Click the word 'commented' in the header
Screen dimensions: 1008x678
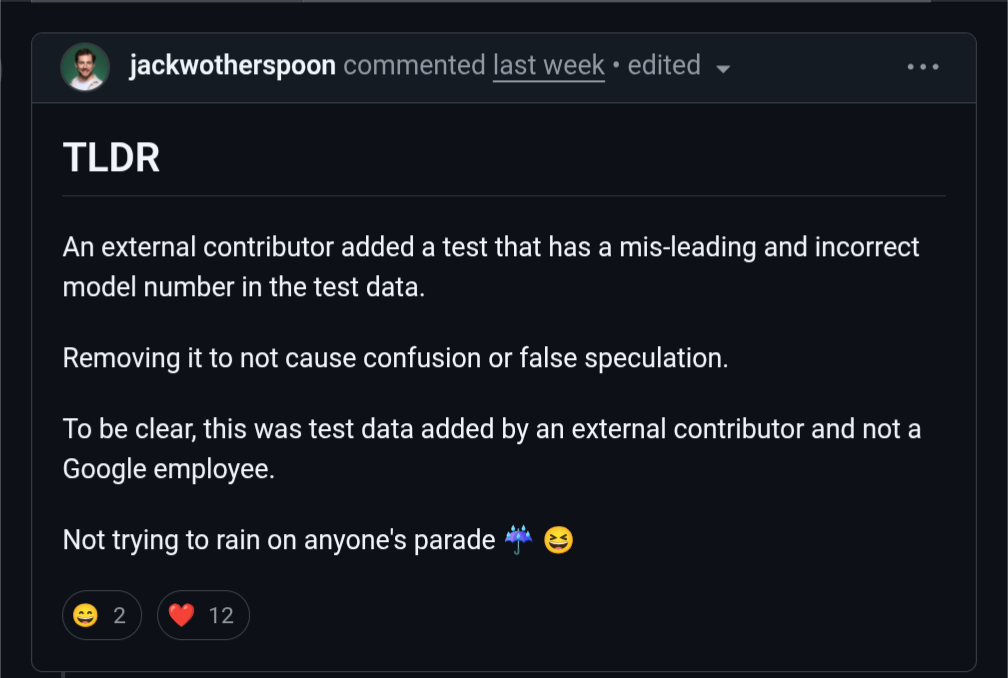[414, 66]
